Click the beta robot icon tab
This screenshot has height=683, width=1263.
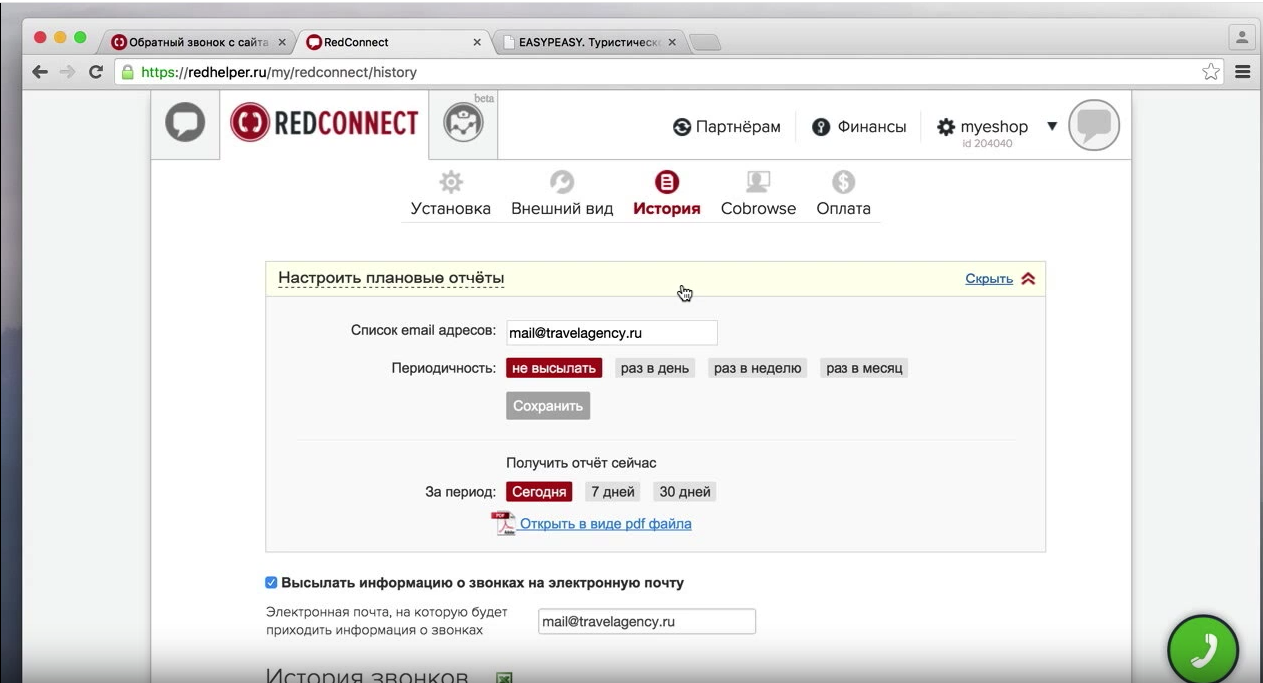click(463, 123)
